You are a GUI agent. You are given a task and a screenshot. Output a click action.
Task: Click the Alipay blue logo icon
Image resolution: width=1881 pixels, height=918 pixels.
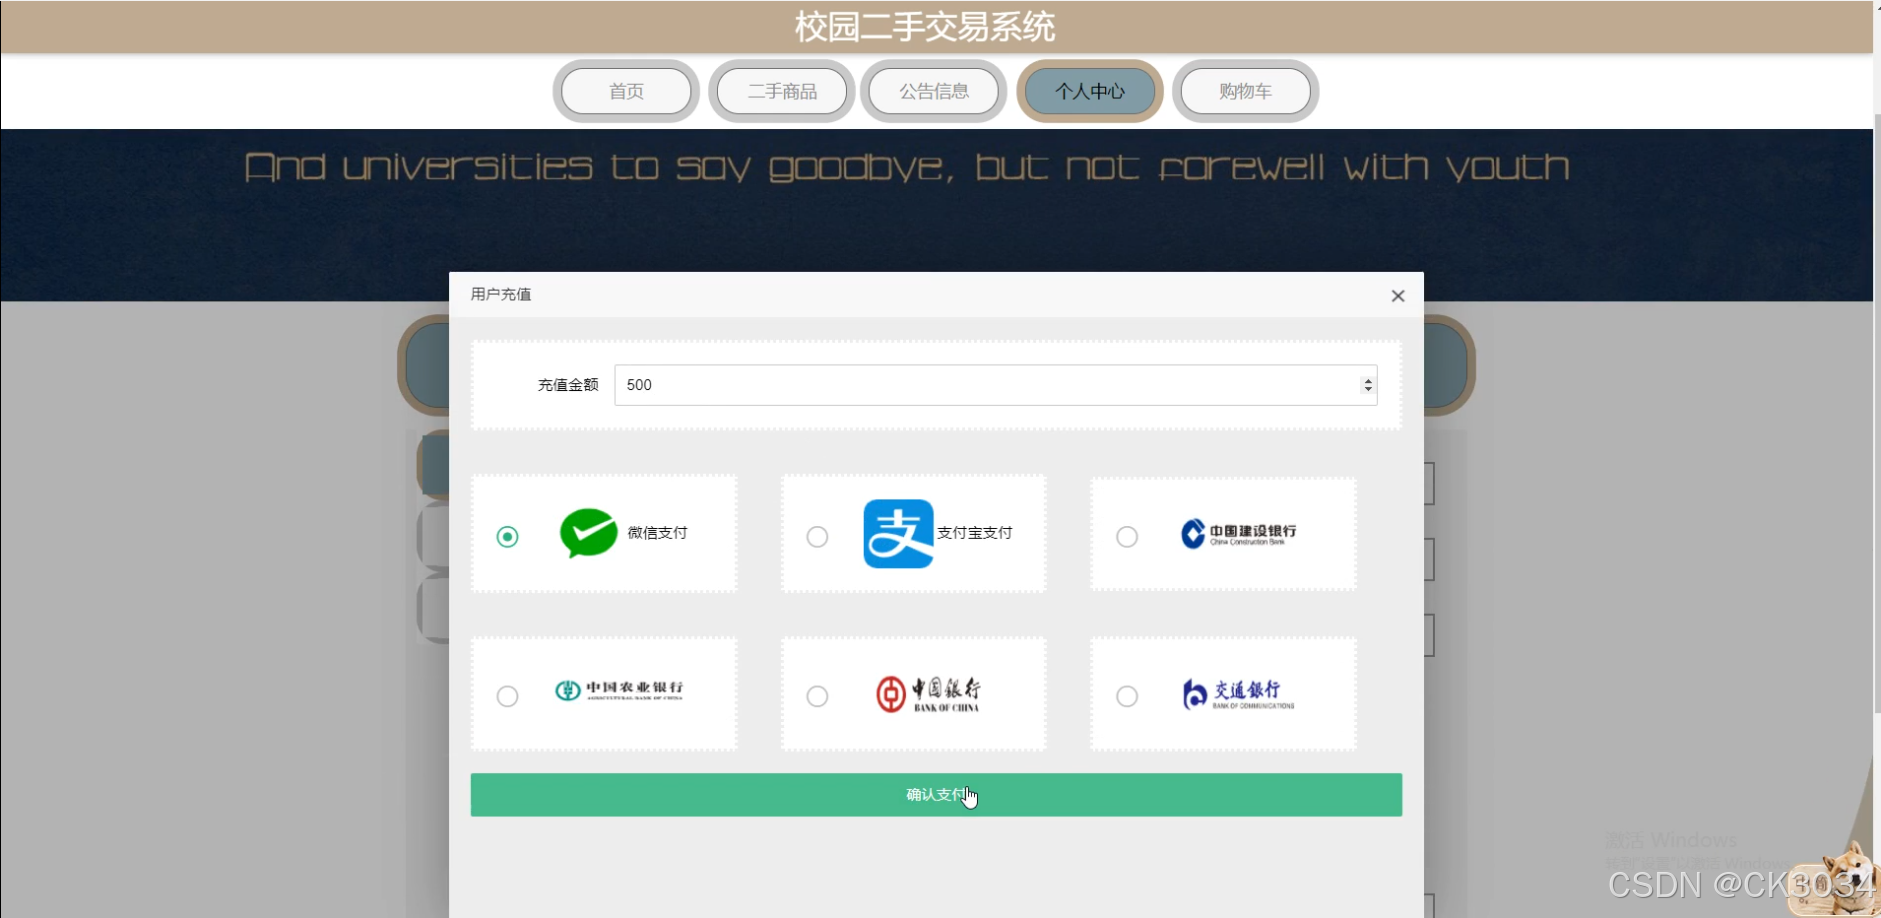898,534
